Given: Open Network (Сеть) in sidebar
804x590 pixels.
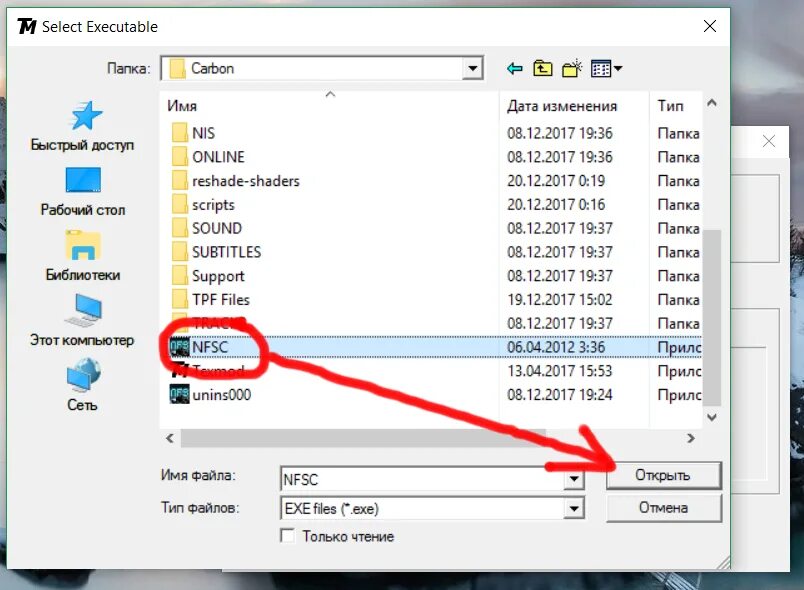Looking at the screenshot, I should coord(83,385).
